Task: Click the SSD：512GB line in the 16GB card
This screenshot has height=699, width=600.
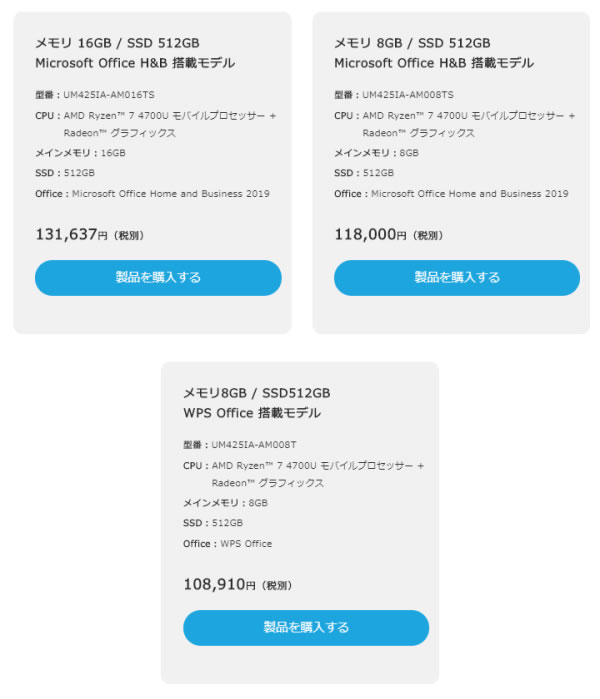Action: [65, 173]
